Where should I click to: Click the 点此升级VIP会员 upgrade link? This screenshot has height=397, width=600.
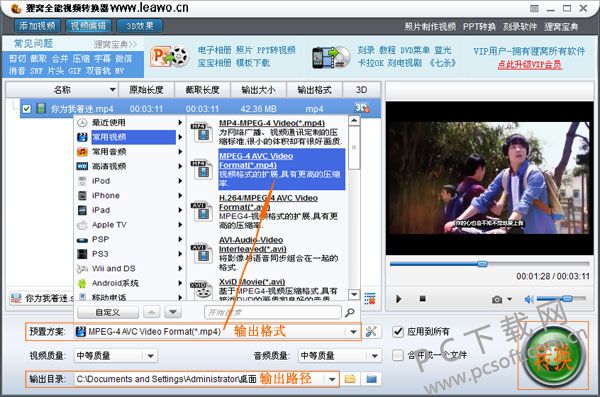[x=530, y=64]
